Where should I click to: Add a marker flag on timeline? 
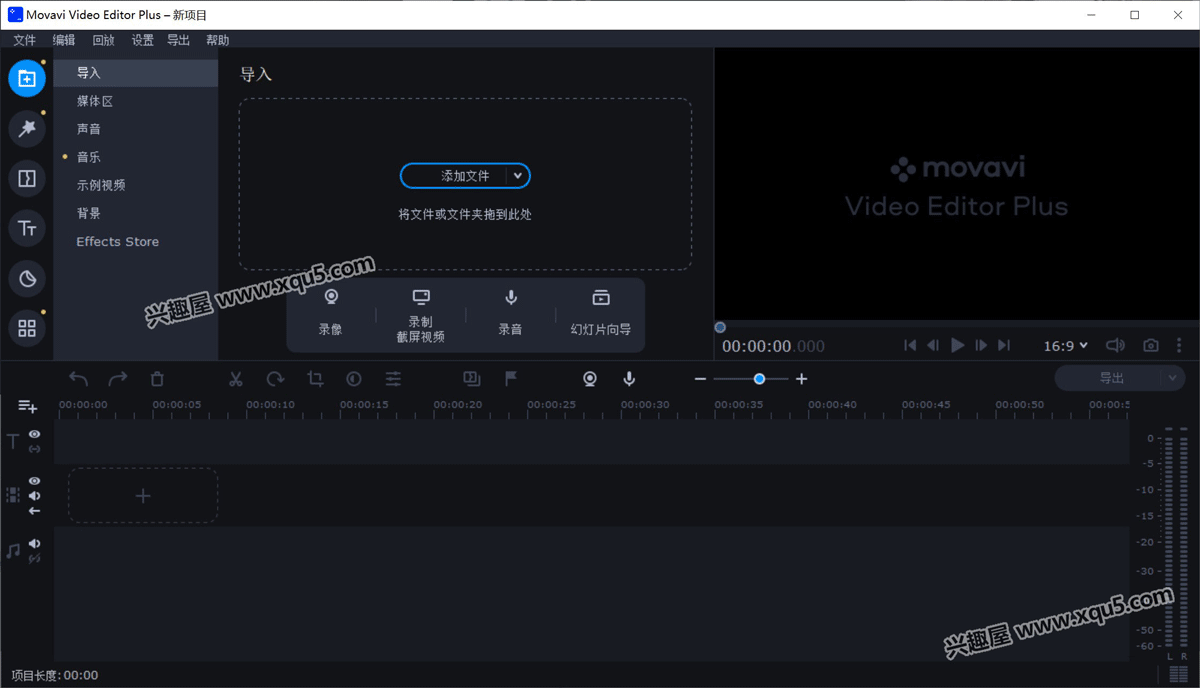point(511,379)
